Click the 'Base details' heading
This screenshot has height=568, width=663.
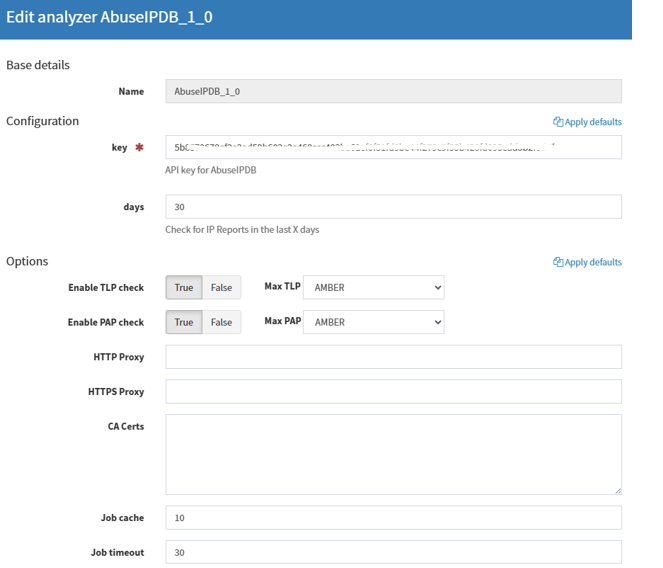tap(38, 65)
